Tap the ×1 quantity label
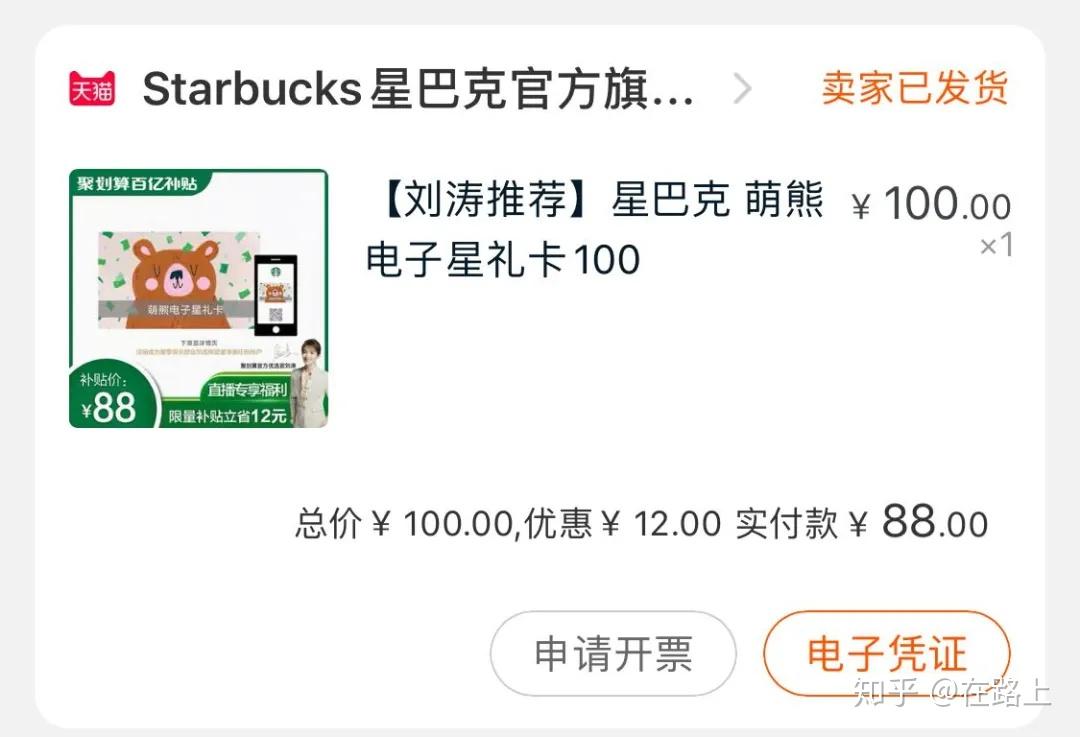Image resolution: width=1080 pixels, height=737 pixels. 996,245
